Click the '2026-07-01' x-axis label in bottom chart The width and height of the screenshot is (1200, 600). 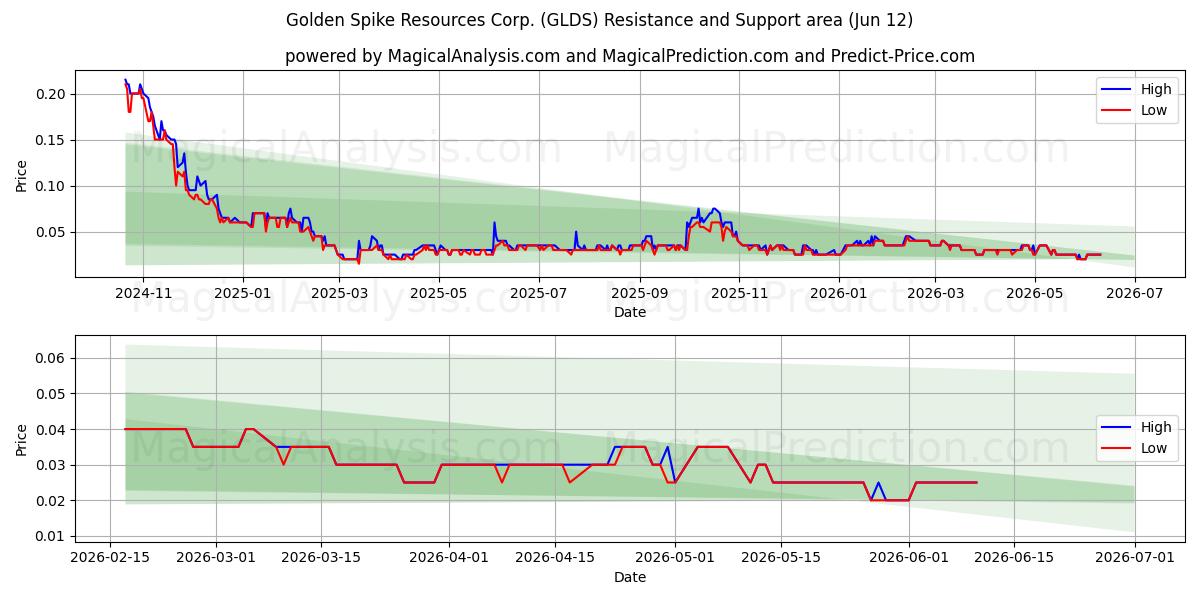point(1135,558)
